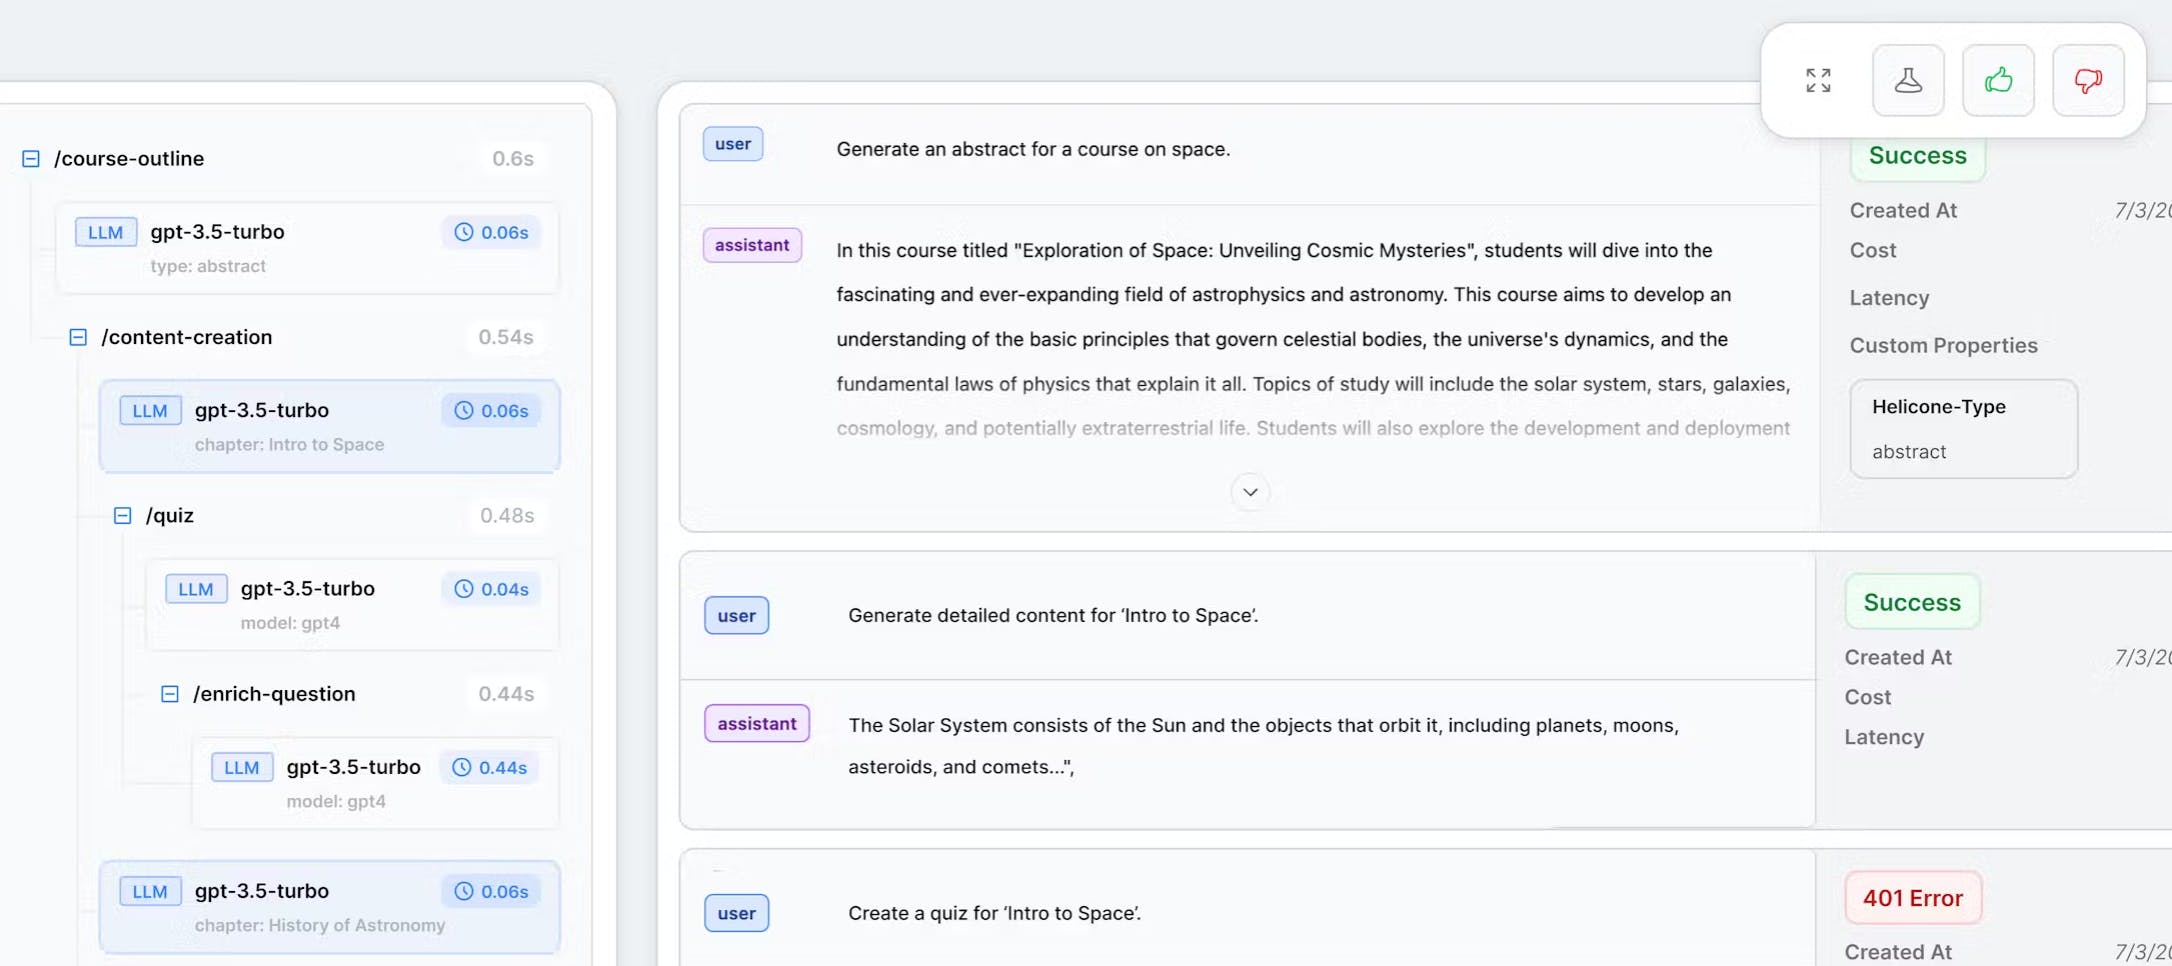The height and width of the screenshot is (966, 2172).
Task: Click the clock icon on 0.44s latency
Action: click(x=462, y=767)
